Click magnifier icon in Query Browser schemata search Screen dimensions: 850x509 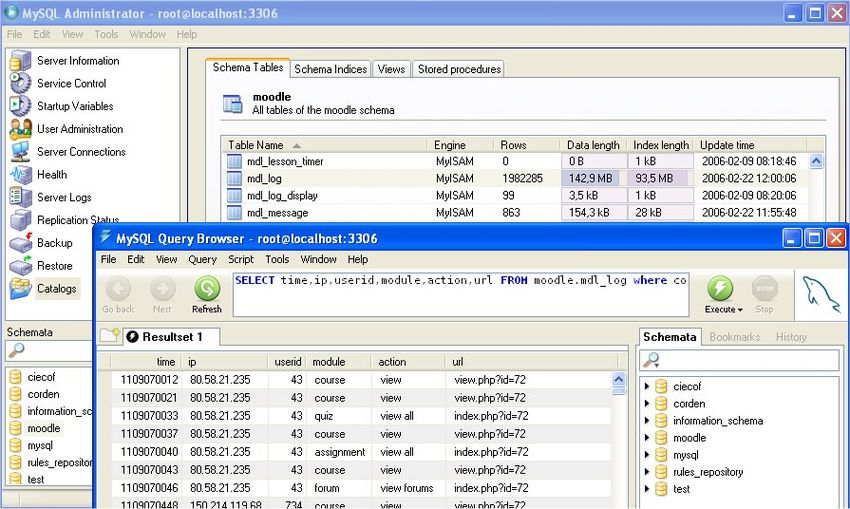[x=651, y=360]
